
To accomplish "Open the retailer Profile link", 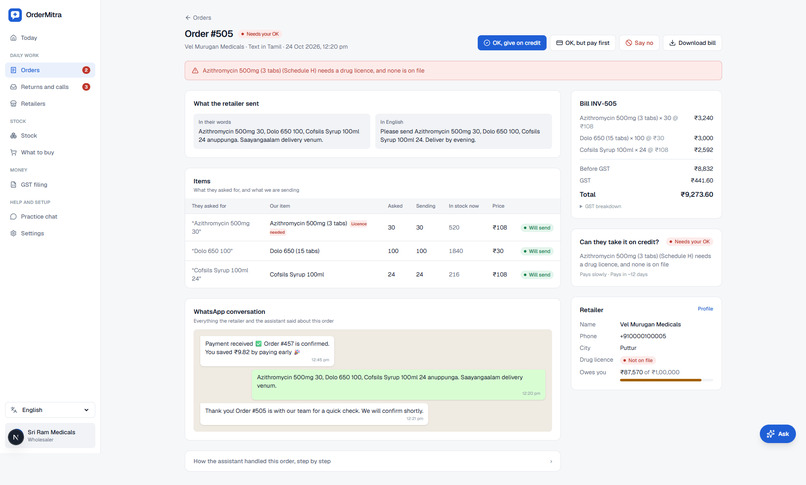I will [x=705, y=309].
